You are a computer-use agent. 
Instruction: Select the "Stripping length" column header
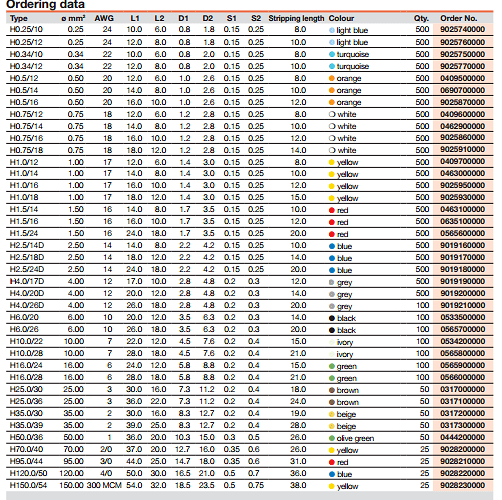pos(296,18)
